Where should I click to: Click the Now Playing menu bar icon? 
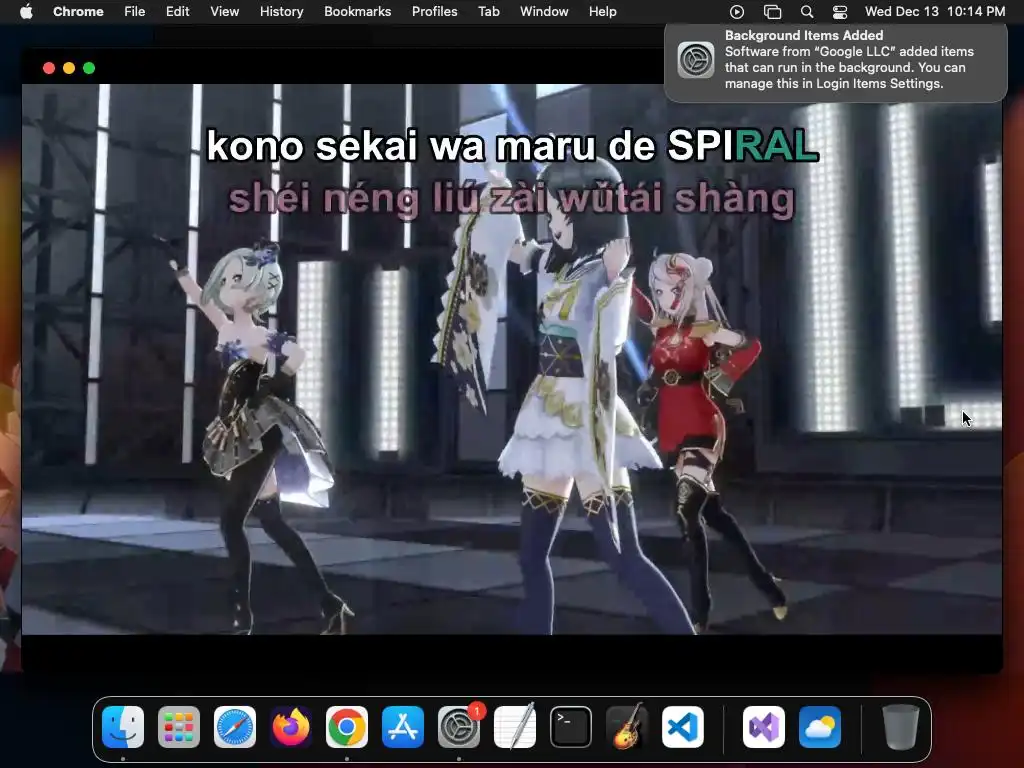tap(737, 12)
